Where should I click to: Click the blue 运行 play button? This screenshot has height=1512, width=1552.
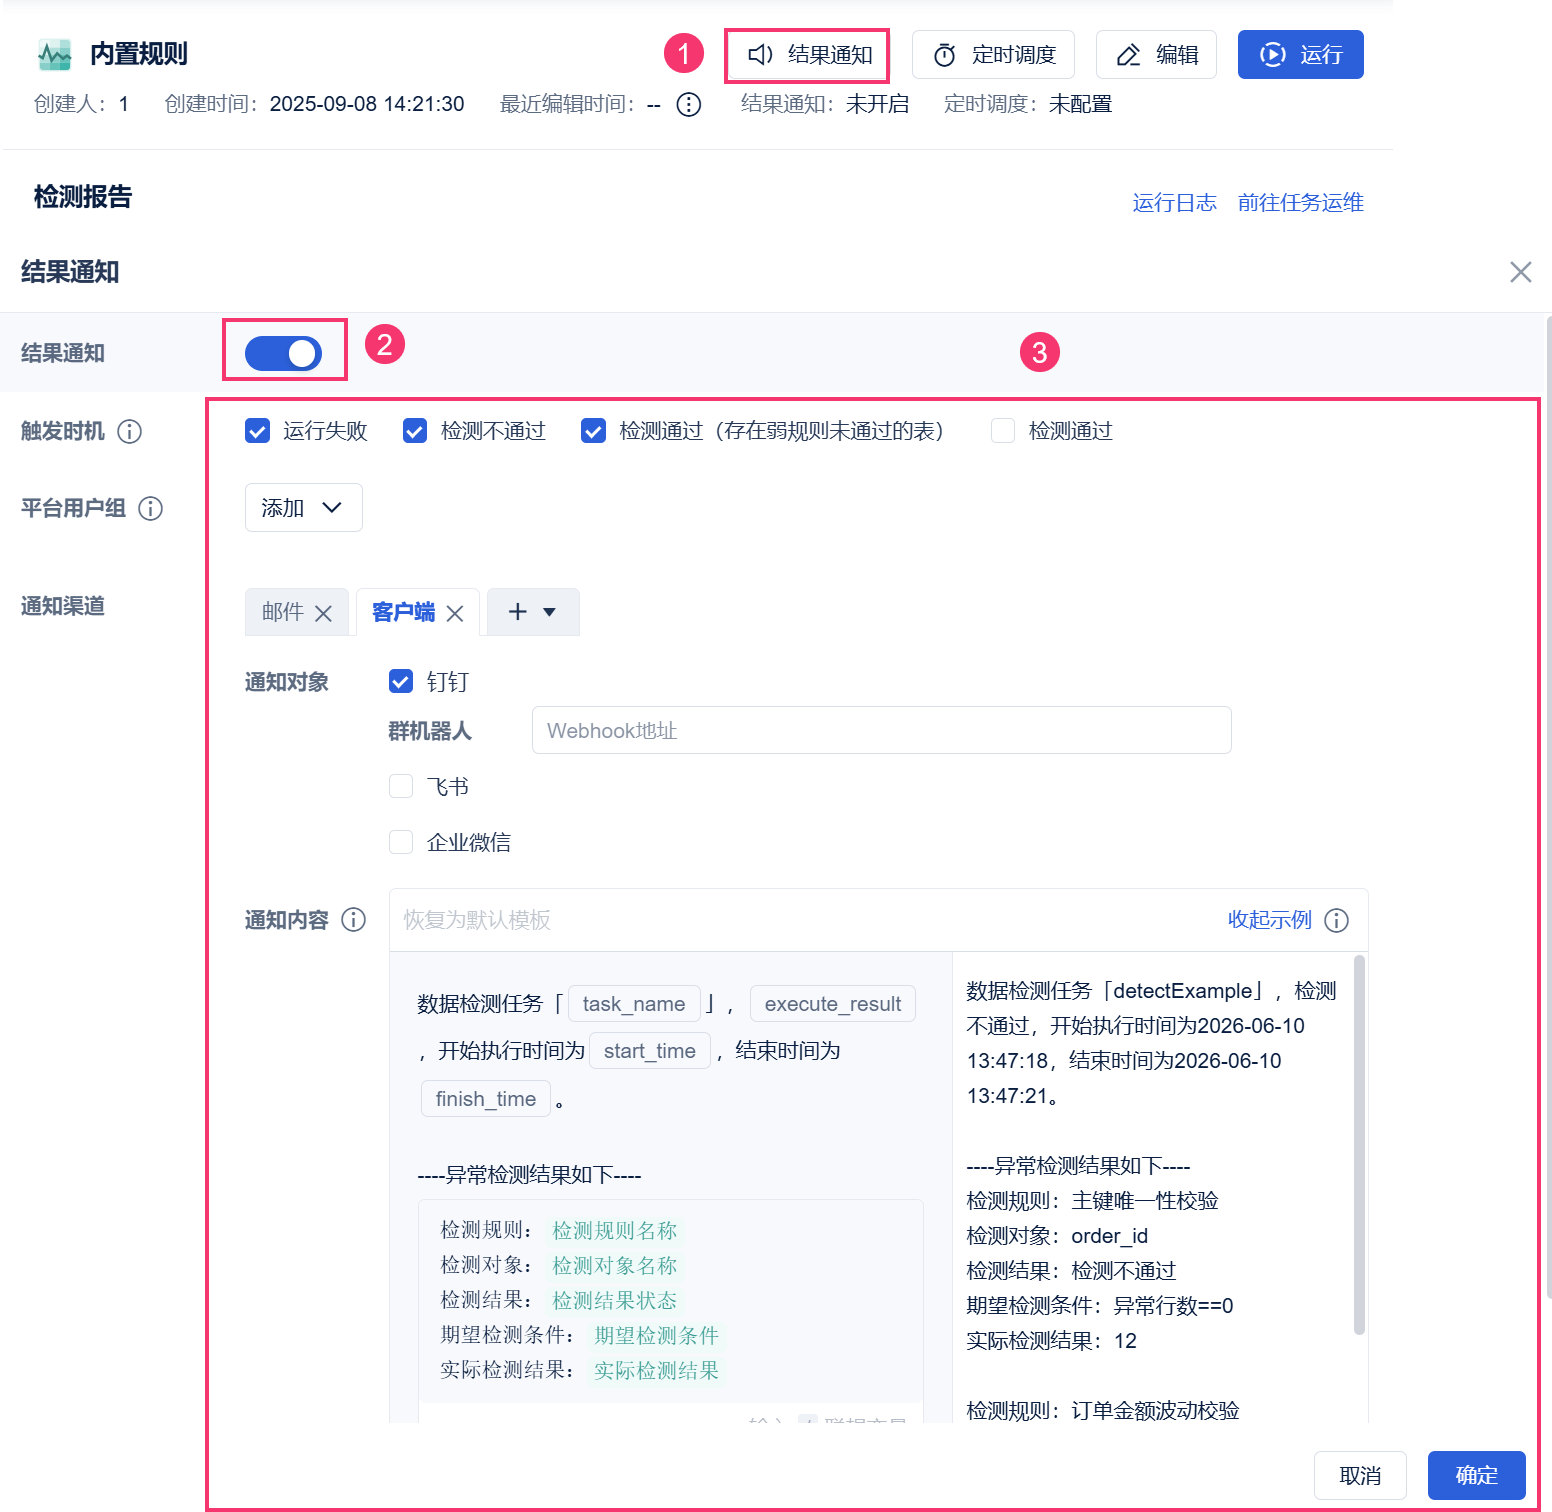click(1300, 55)
